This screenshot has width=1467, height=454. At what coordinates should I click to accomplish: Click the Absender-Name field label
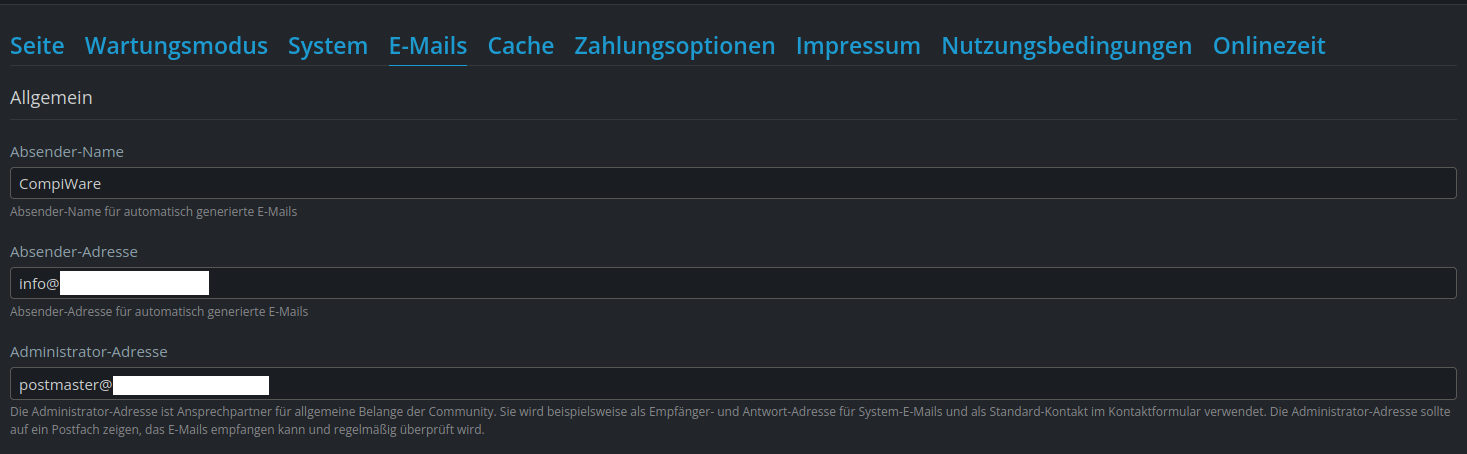pyautogui.click(x=67, y=152)
